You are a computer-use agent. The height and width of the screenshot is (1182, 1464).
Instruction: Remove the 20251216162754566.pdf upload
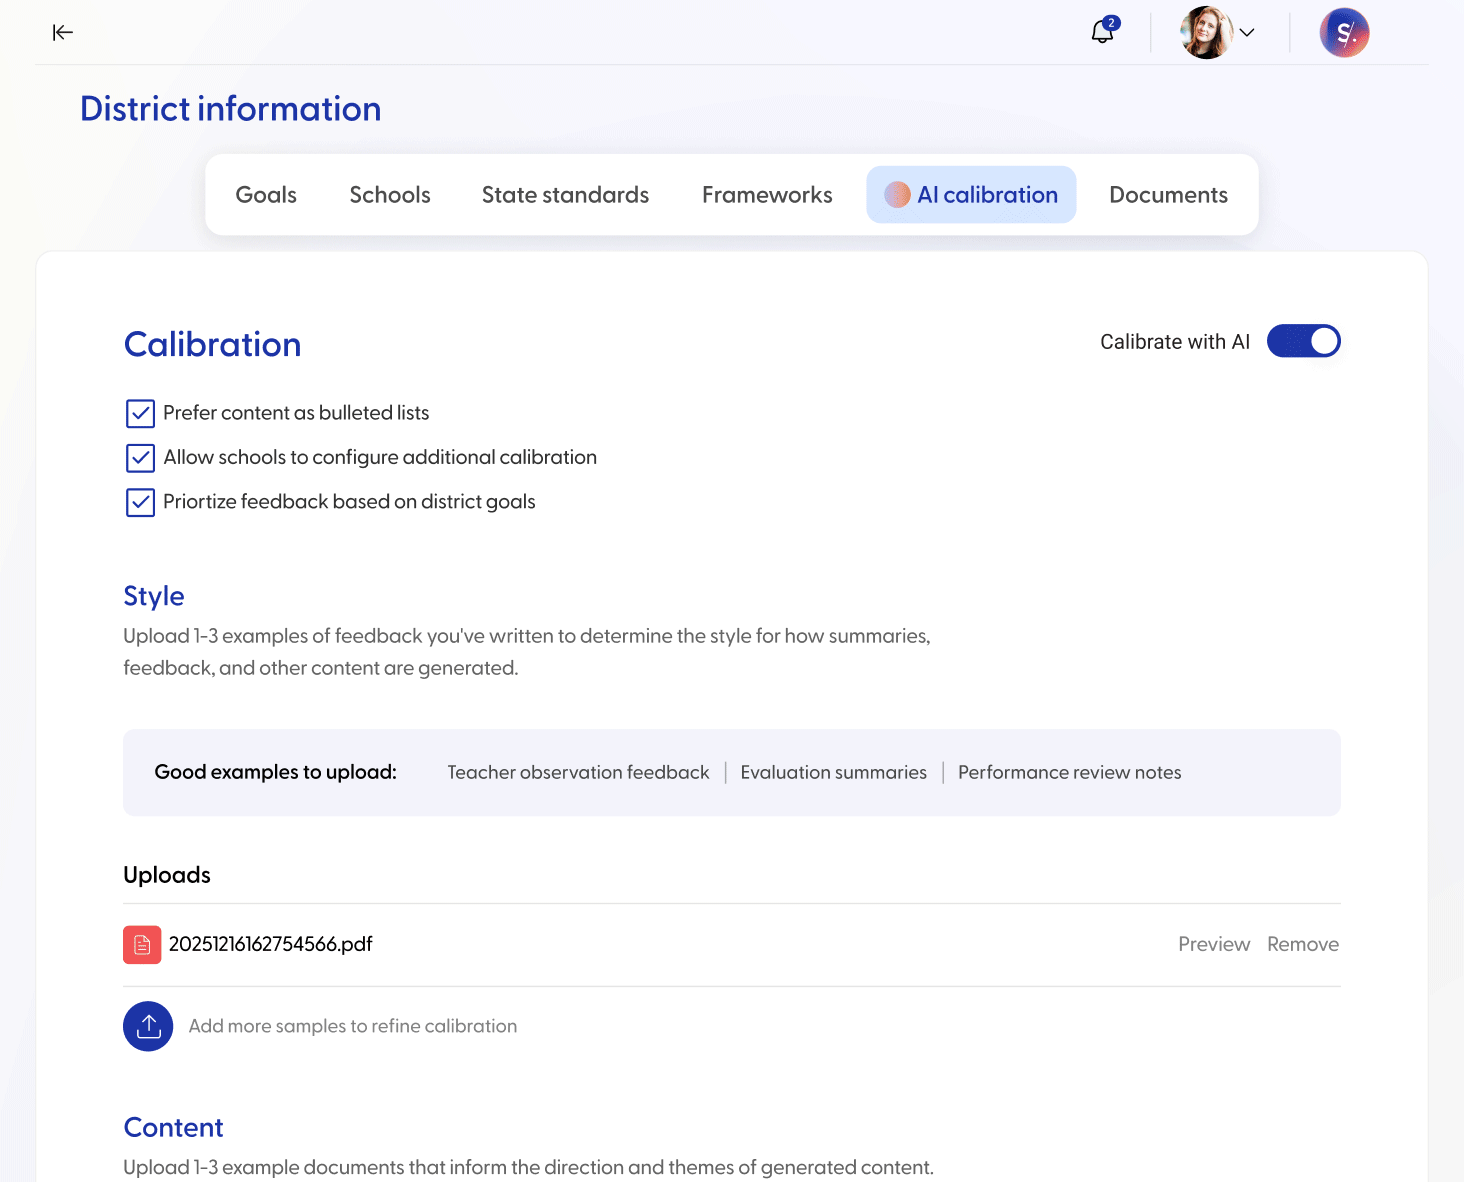point(1302,944)
